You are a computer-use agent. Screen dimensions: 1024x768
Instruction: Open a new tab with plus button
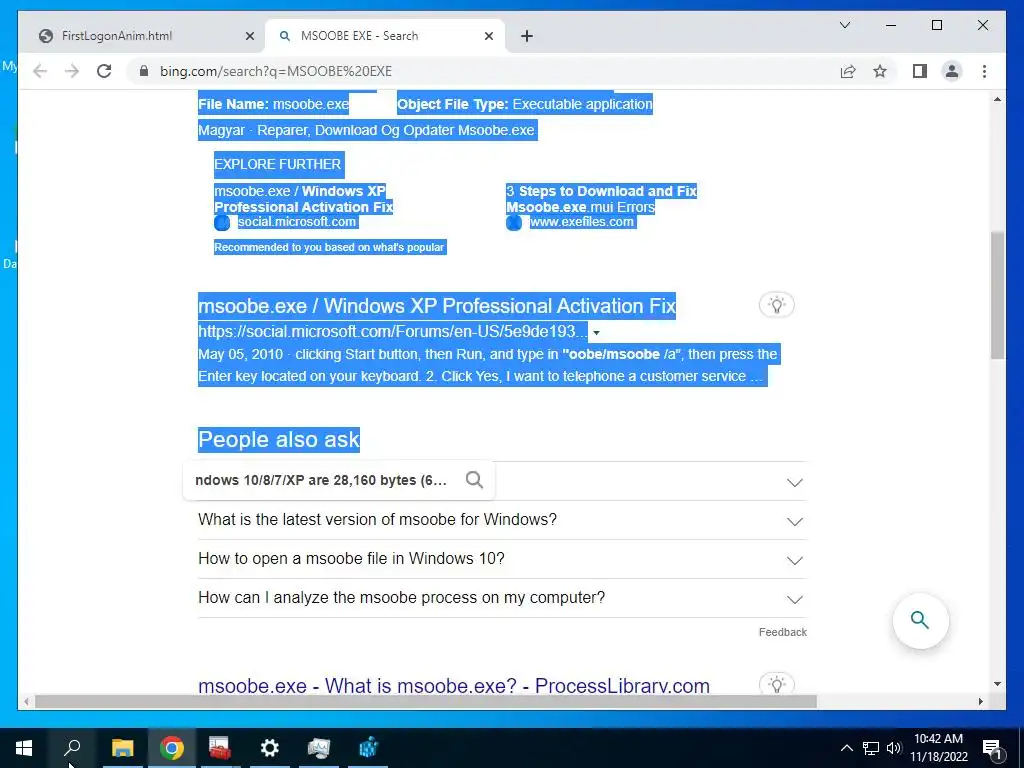pyautogui.click(x=527, y=36)
